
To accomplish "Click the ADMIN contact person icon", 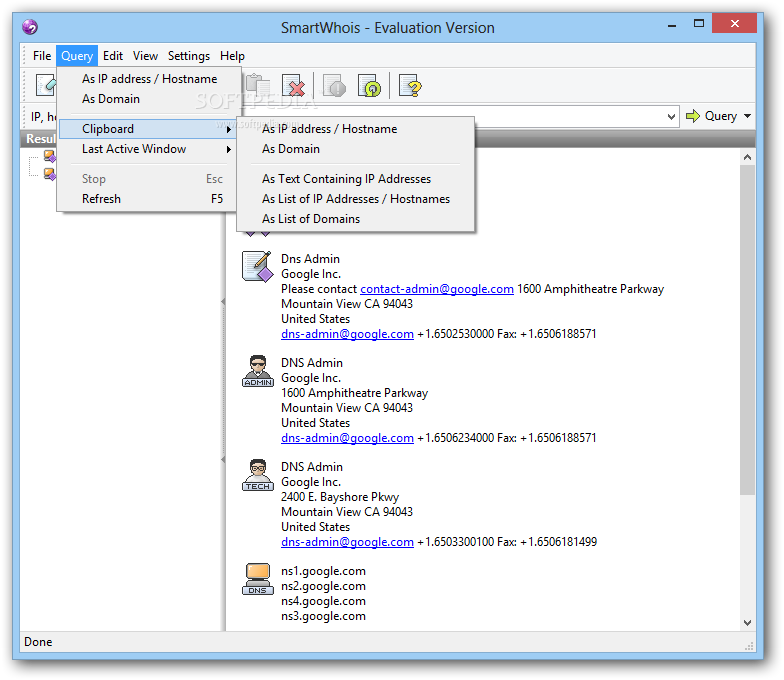I will [x=258, y=371].
